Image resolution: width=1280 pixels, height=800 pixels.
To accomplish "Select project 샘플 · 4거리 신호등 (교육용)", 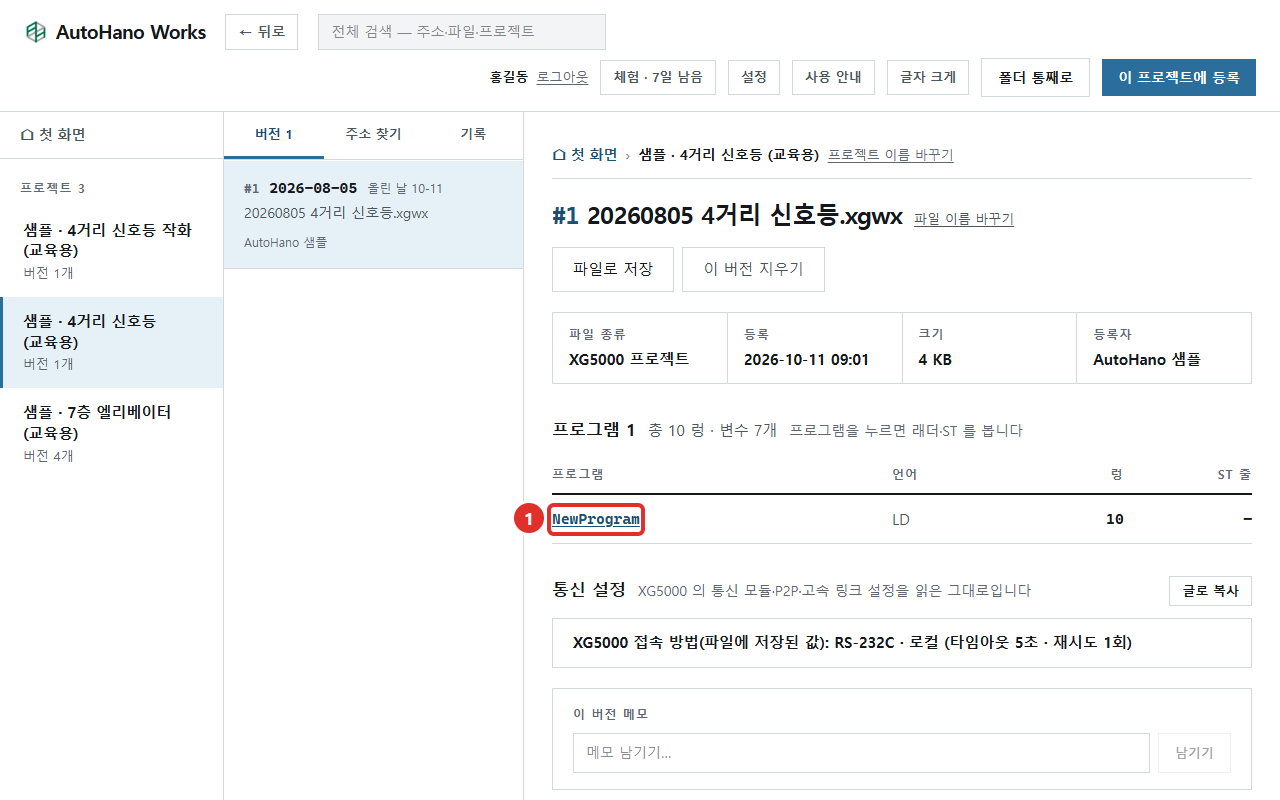I will [x=111, y=342].
